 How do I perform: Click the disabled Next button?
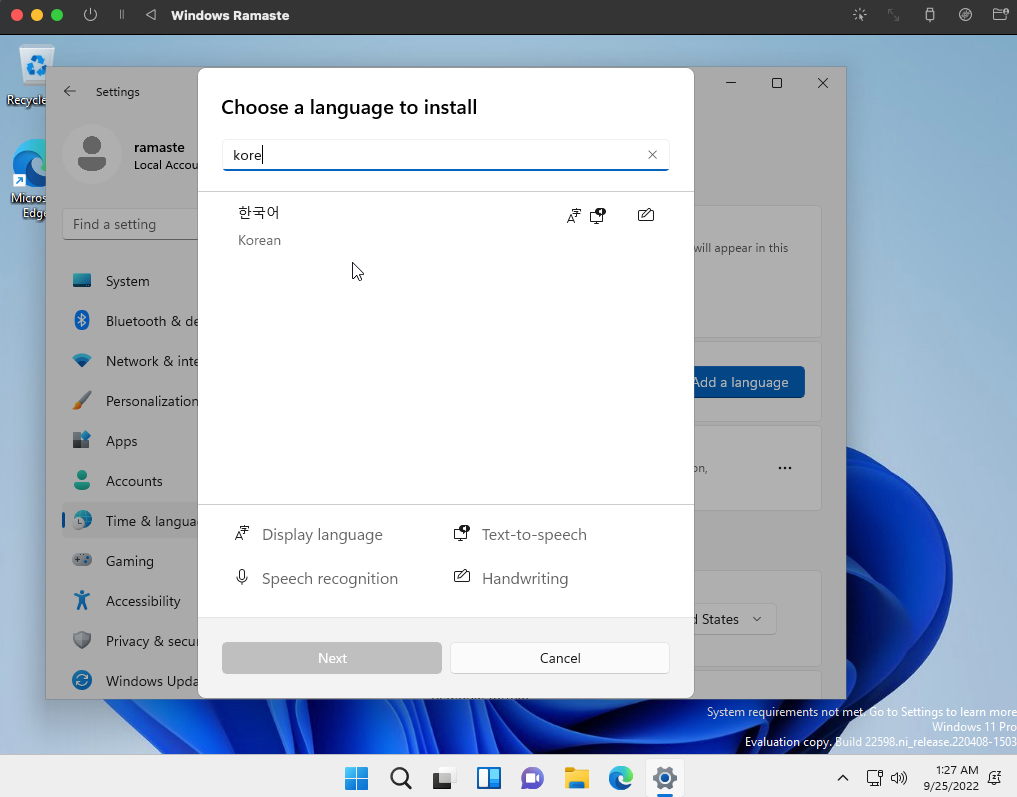tap(332, 658)
